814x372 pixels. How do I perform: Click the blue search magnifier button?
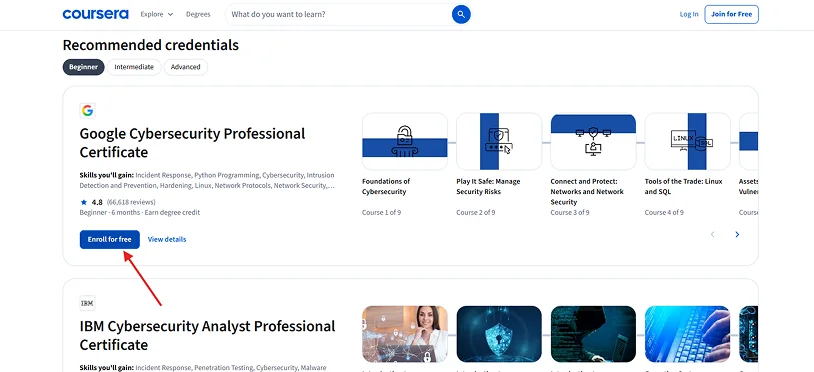[461, 15]
